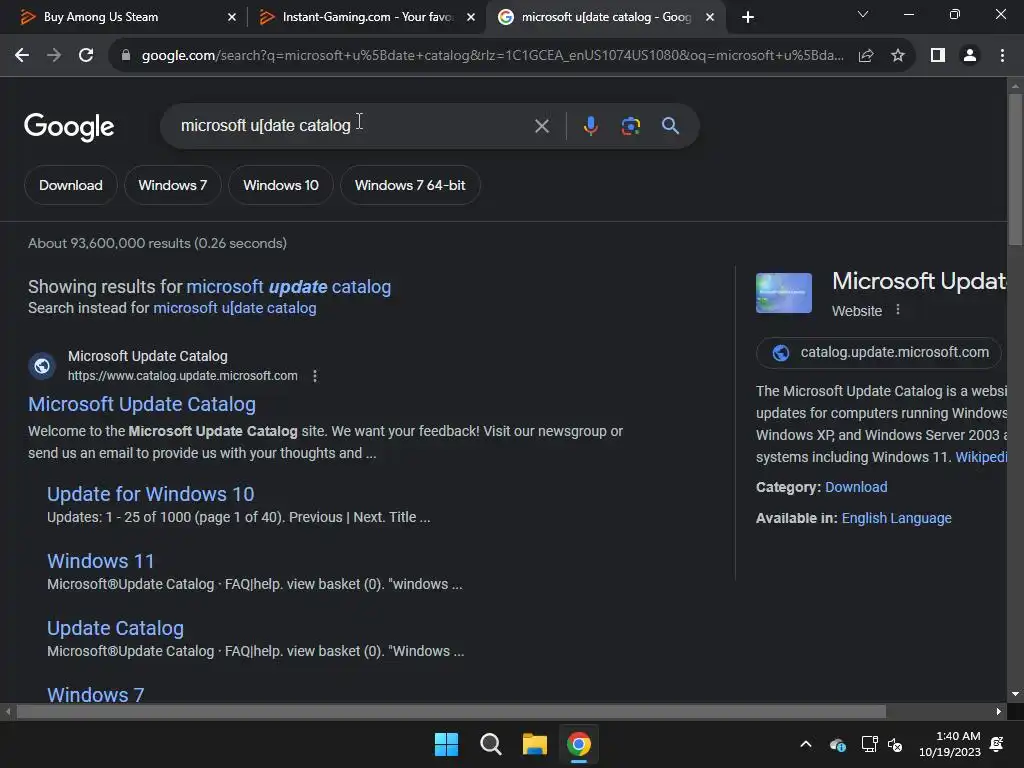This screenshot has width=1024, height=768.
Task: Search instead for microsoft u[date catalog
Action: 234,308
